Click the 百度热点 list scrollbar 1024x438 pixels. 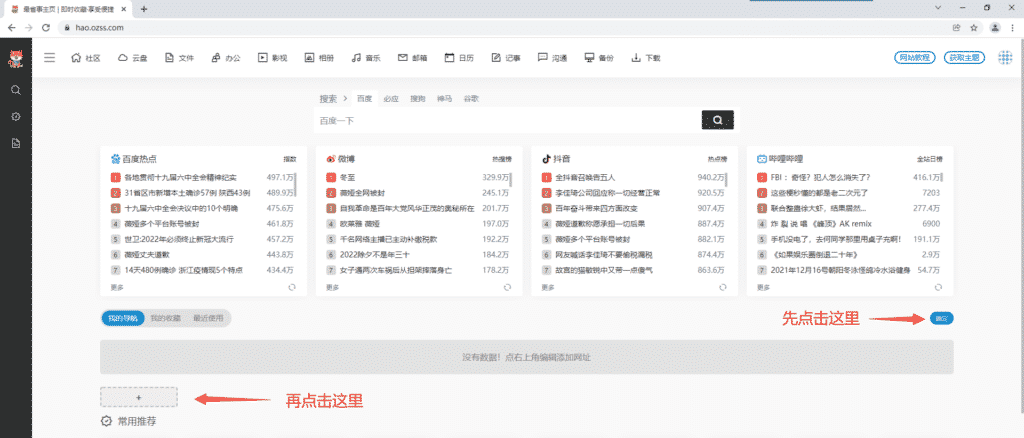pos(296,184)
